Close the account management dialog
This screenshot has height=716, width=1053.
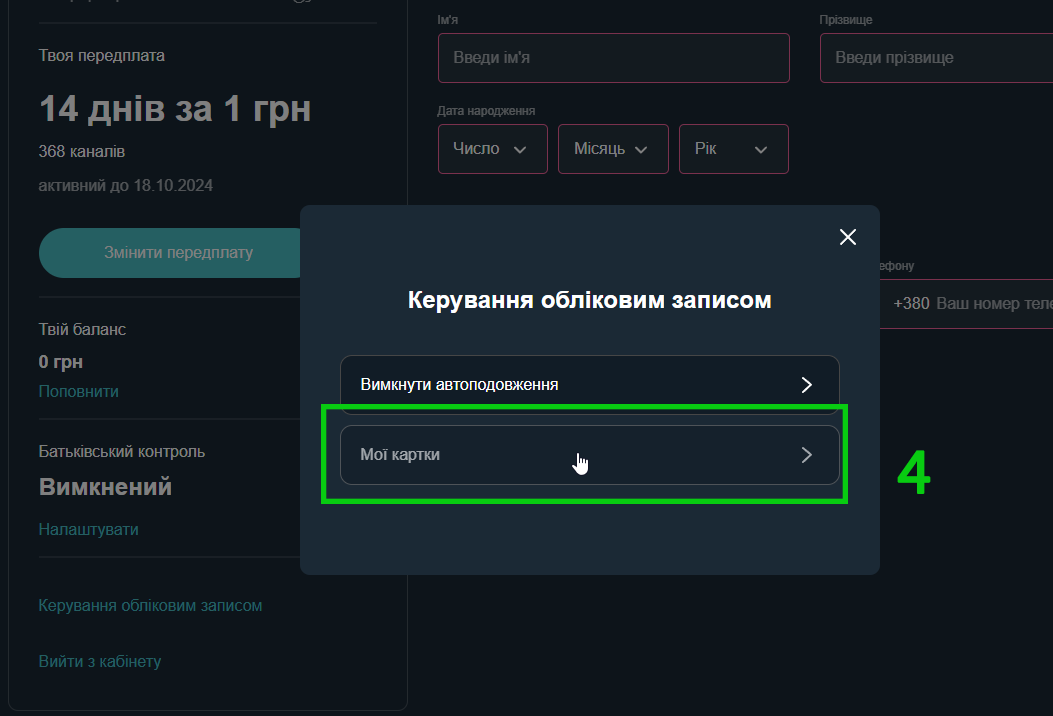point(848,237)
